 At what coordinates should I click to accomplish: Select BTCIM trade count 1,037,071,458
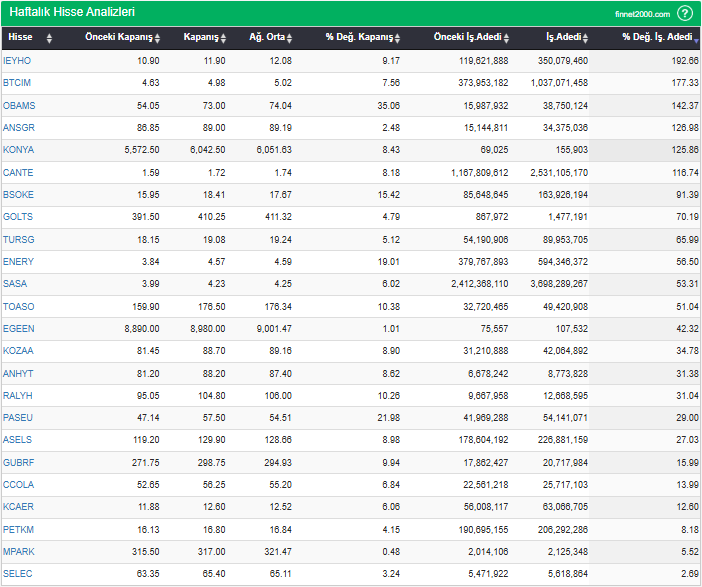559,83
